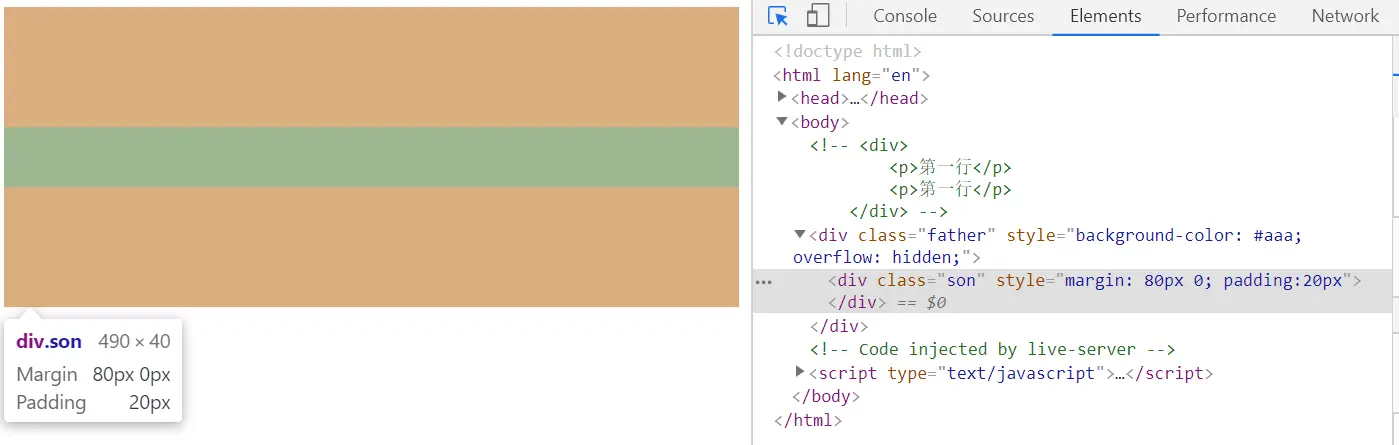Click the green content area of div.son
Image resolution: width=1399 pixels, height=445 pixels.
tap(371, 157)
